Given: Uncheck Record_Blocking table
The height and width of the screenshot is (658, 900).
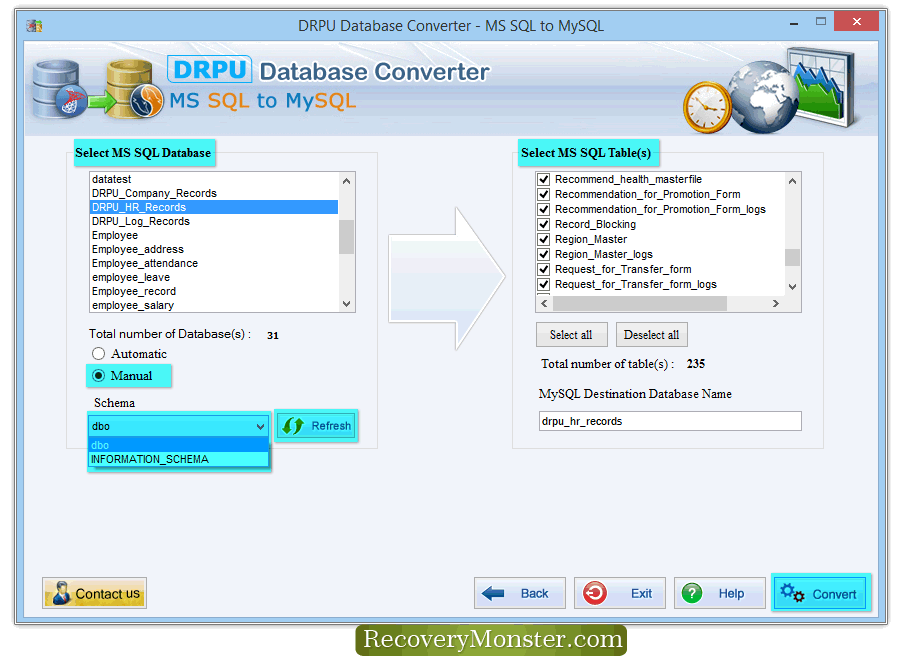Looking at the screenshot, I should click(544, 224).
